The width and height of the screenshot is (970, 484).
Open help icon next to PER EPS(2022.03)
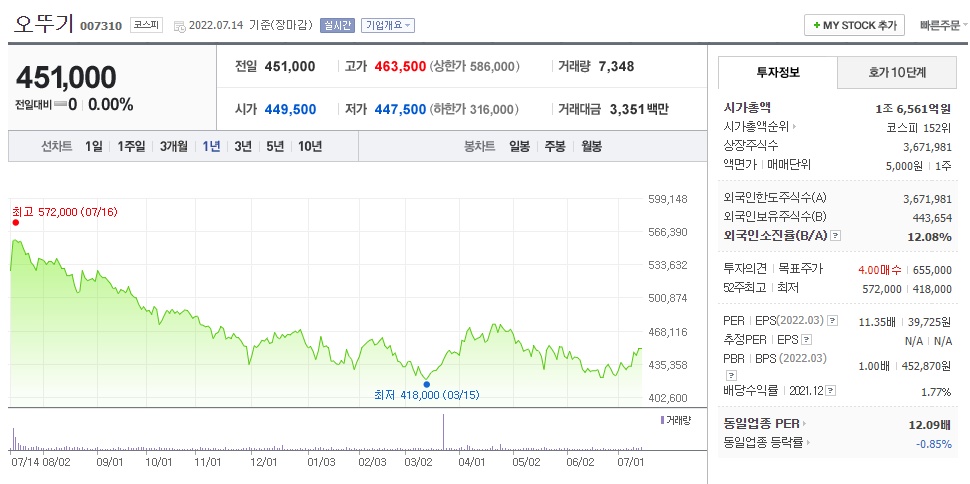click(x=833, y=321)
